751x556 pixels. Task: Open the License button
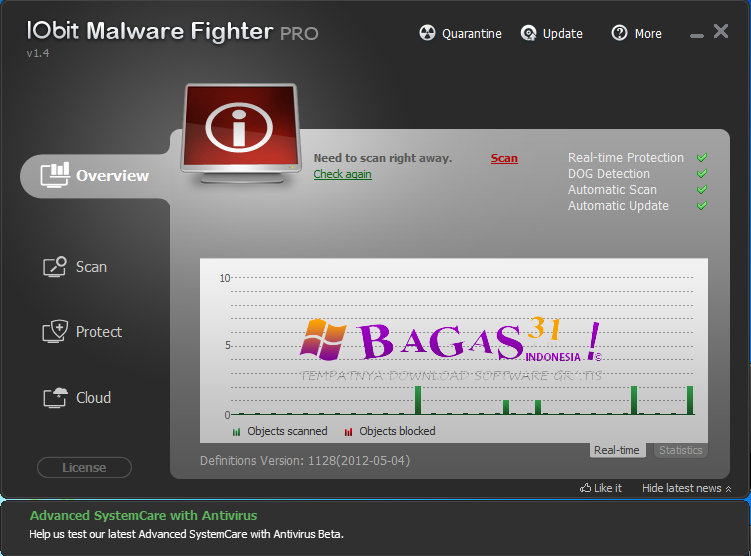[84, 467]
